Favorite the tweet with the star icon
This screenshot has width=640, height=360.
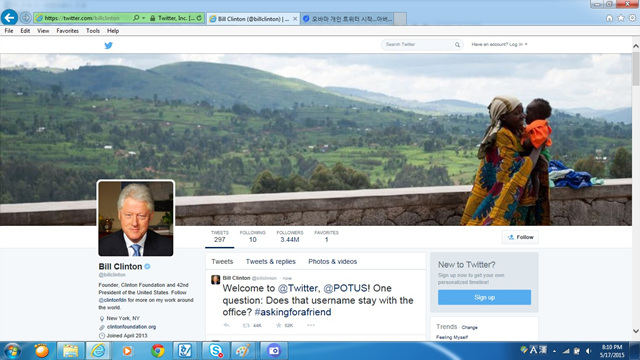click(279, 325)
